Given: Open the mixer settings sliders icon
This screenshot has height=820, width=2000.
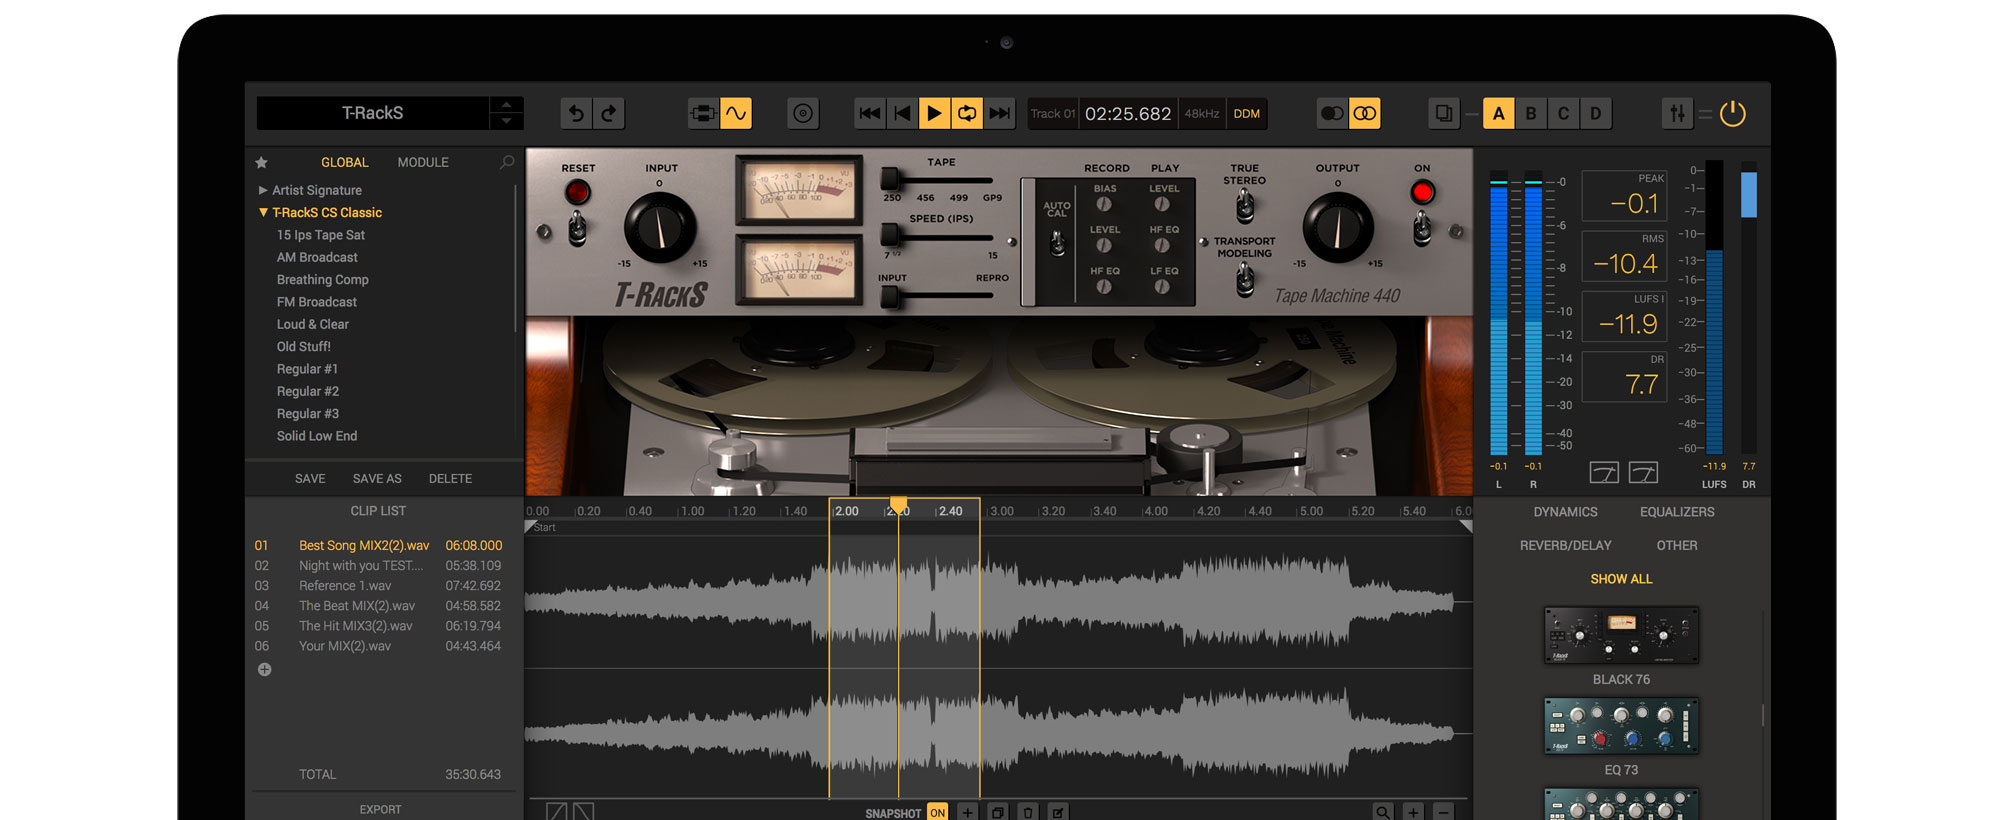Looking at the screenshot, I should [x=1677, y=114].
